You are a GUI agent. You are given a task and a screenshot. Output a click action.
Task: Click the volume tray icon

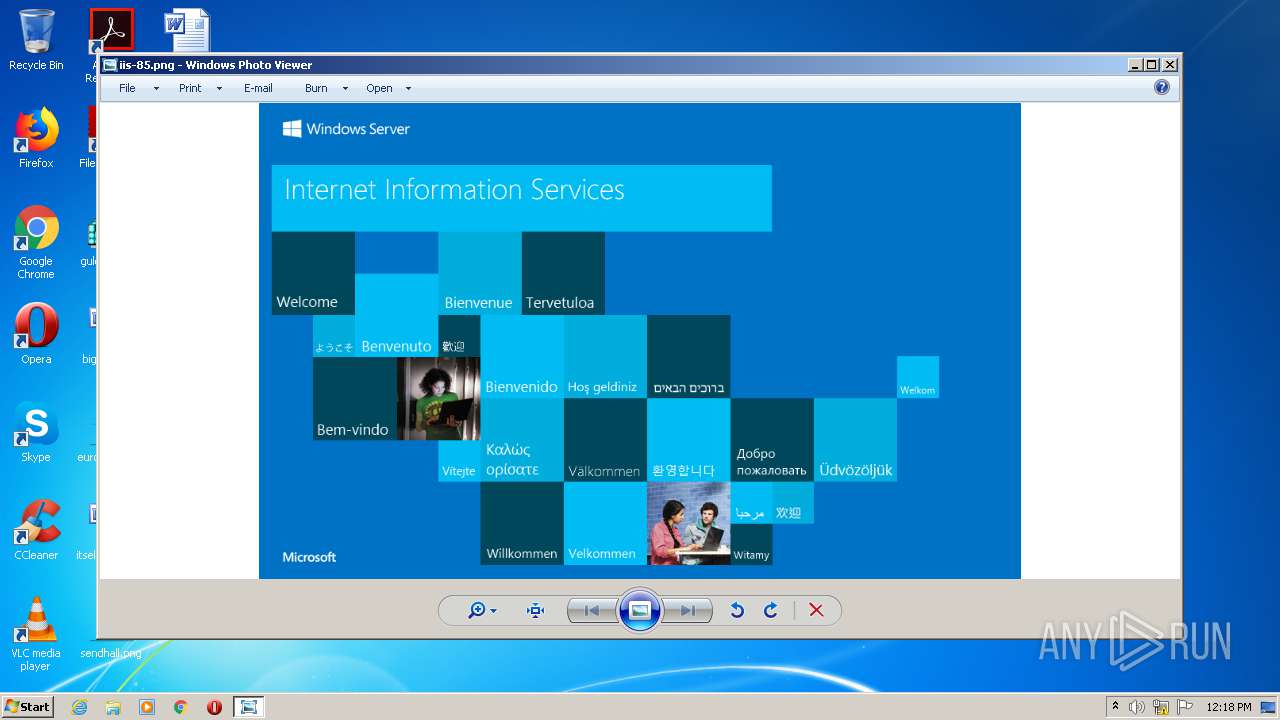[x=1137, y=707]
